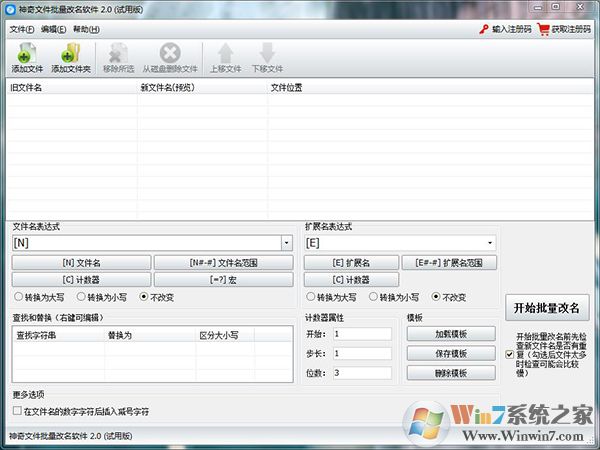
Task: Enable inserting minus sign after digits
Action: 17,411
